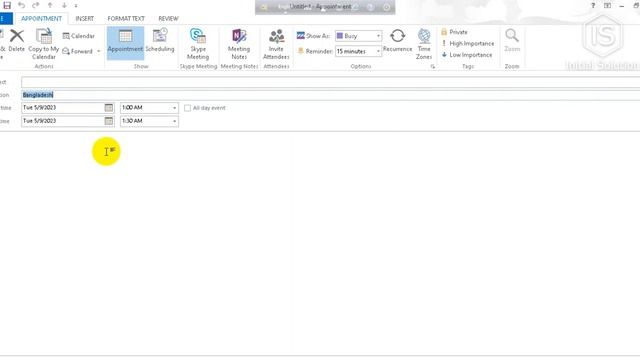
Task: Delete the appointment
Action: pos(17,40)
